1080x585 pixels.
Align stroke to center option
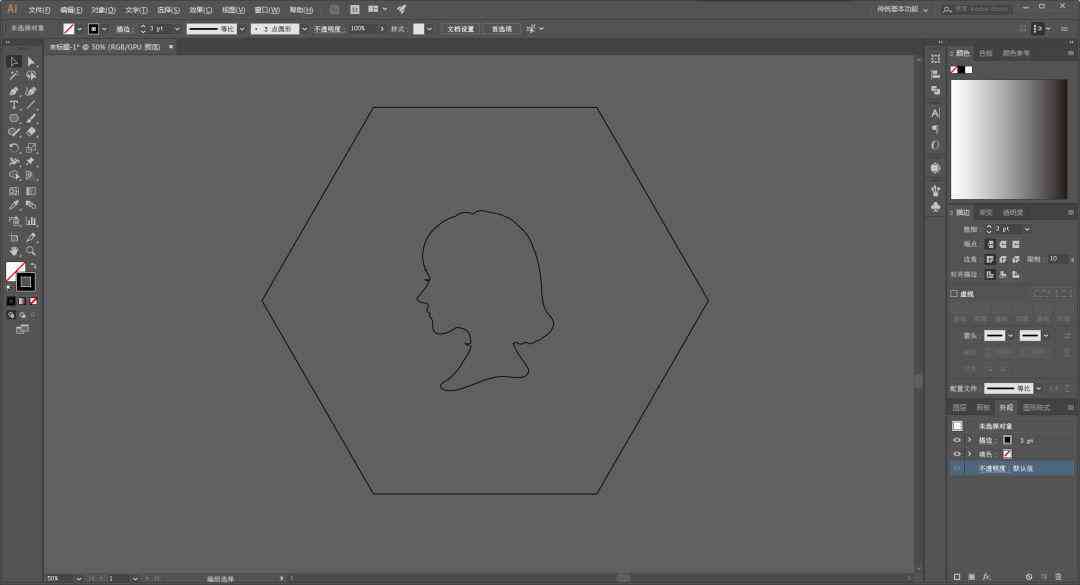[x=990, y=274]
